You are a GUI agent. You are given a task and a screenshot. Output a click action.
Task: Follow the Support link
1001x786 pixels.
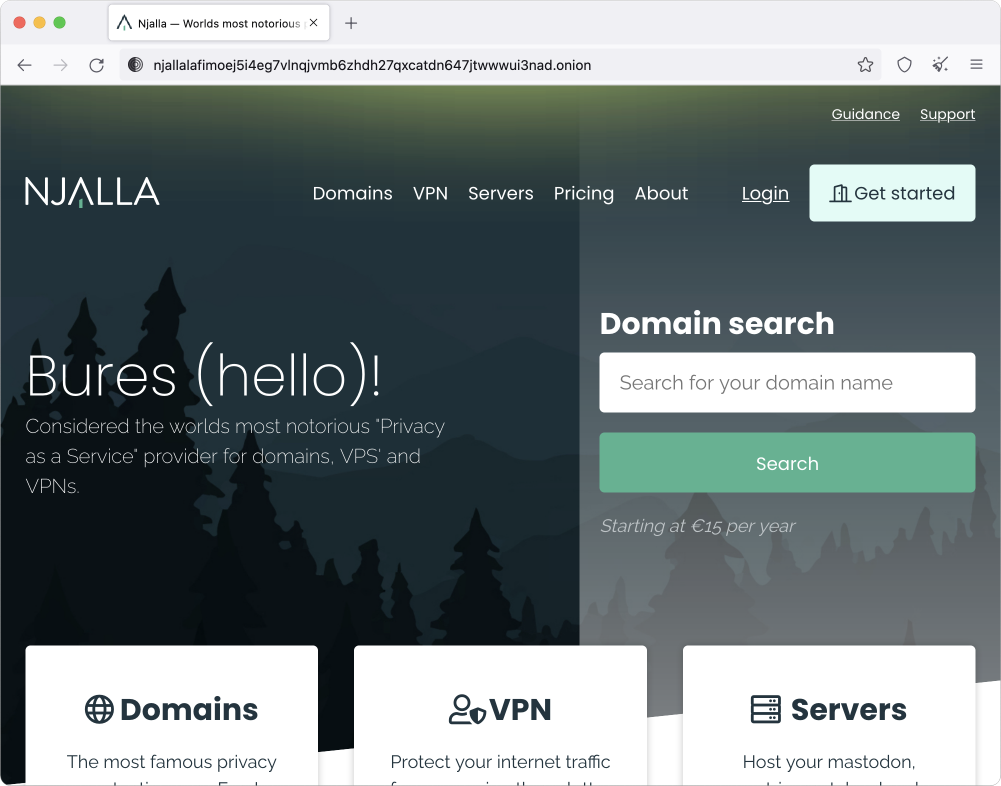click(947, 114)
